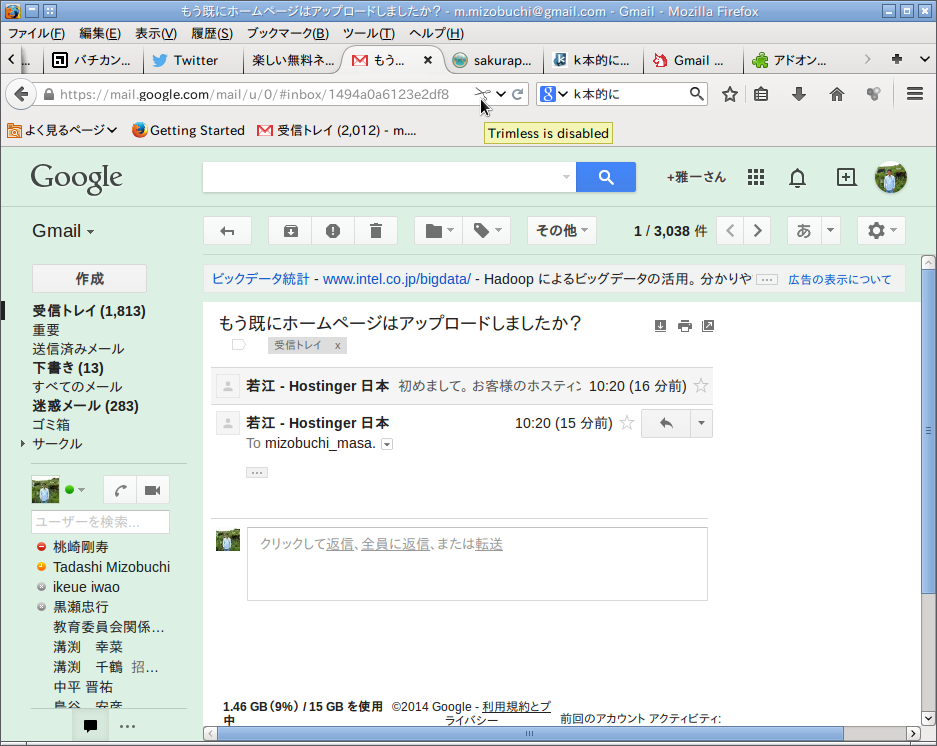Screen dimensions: 937x746
Task: Open account profile picture menu
Action: click(x=890, y=177)
